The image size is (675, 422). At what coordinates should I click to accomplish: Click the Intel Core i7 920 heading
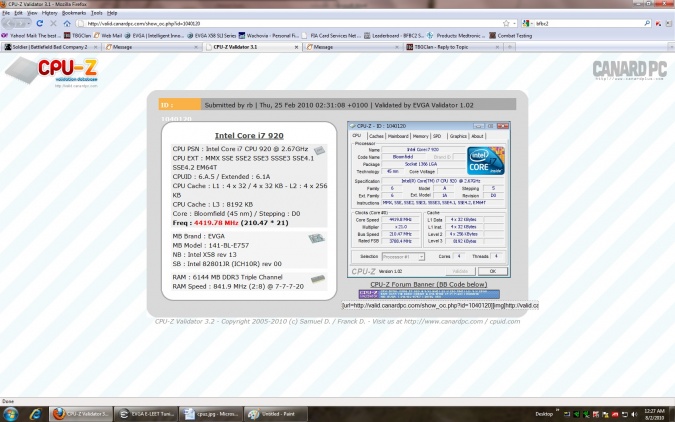pyautogui.click(x=249, y=136)
